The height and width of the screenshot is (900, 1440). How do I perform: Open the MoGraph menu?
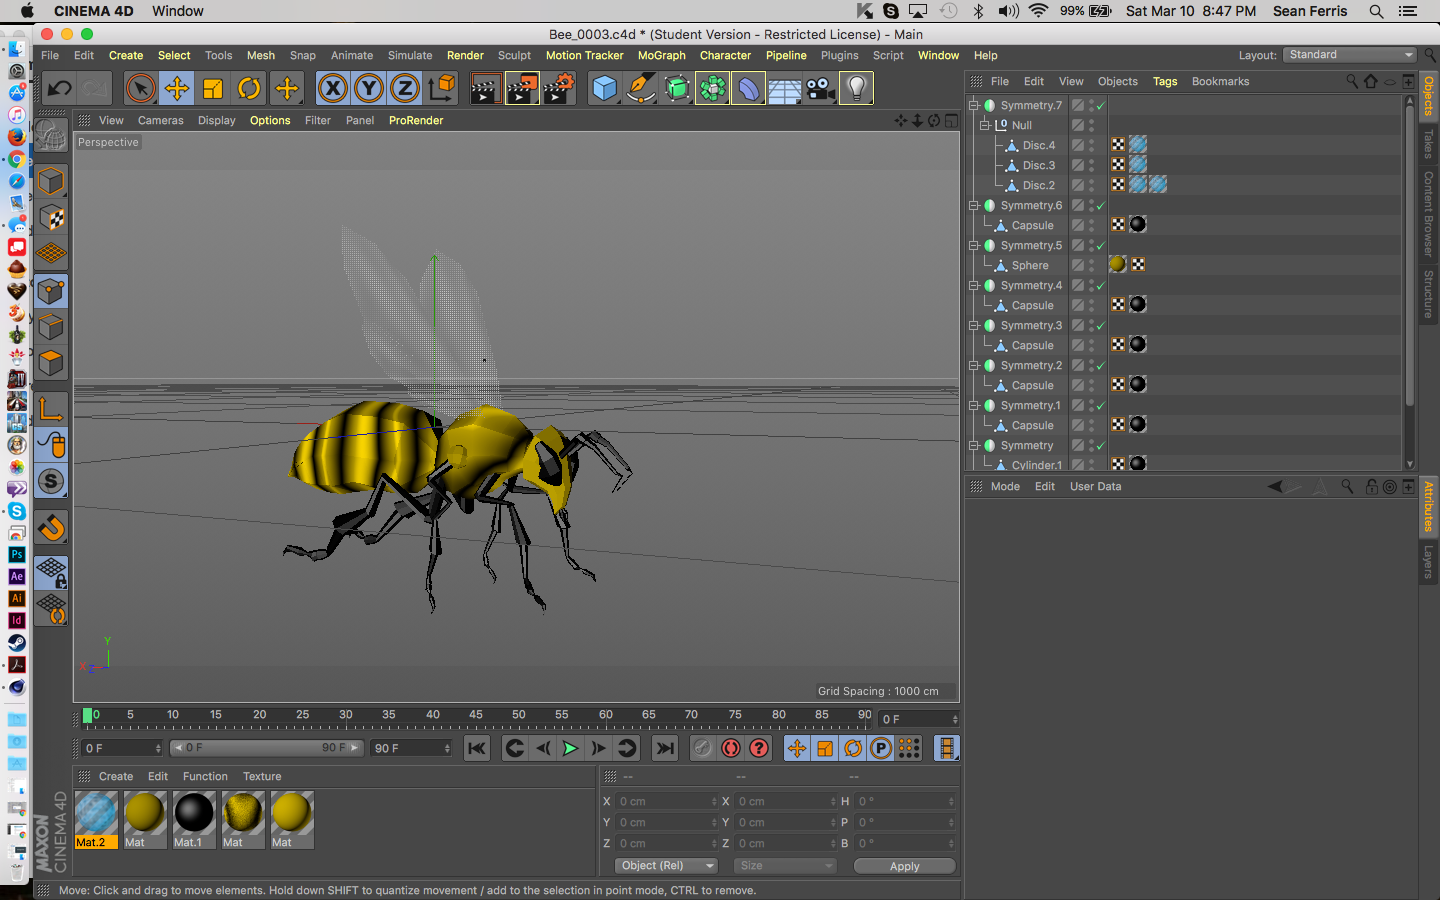pos(661,56)
